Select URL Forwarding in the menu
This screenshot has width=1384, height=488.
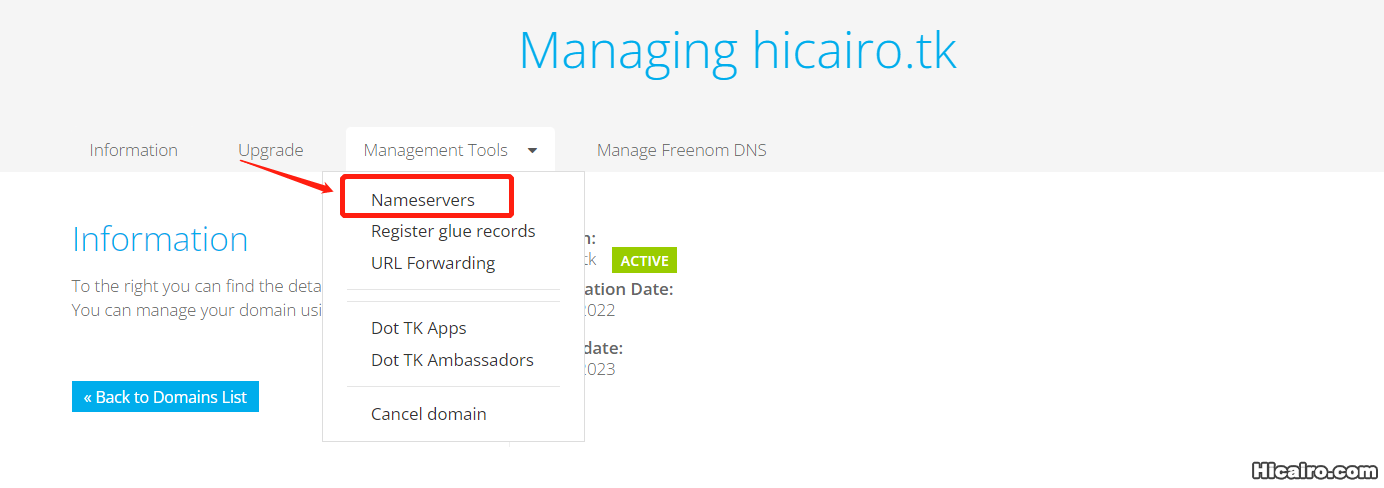[433, 263]
